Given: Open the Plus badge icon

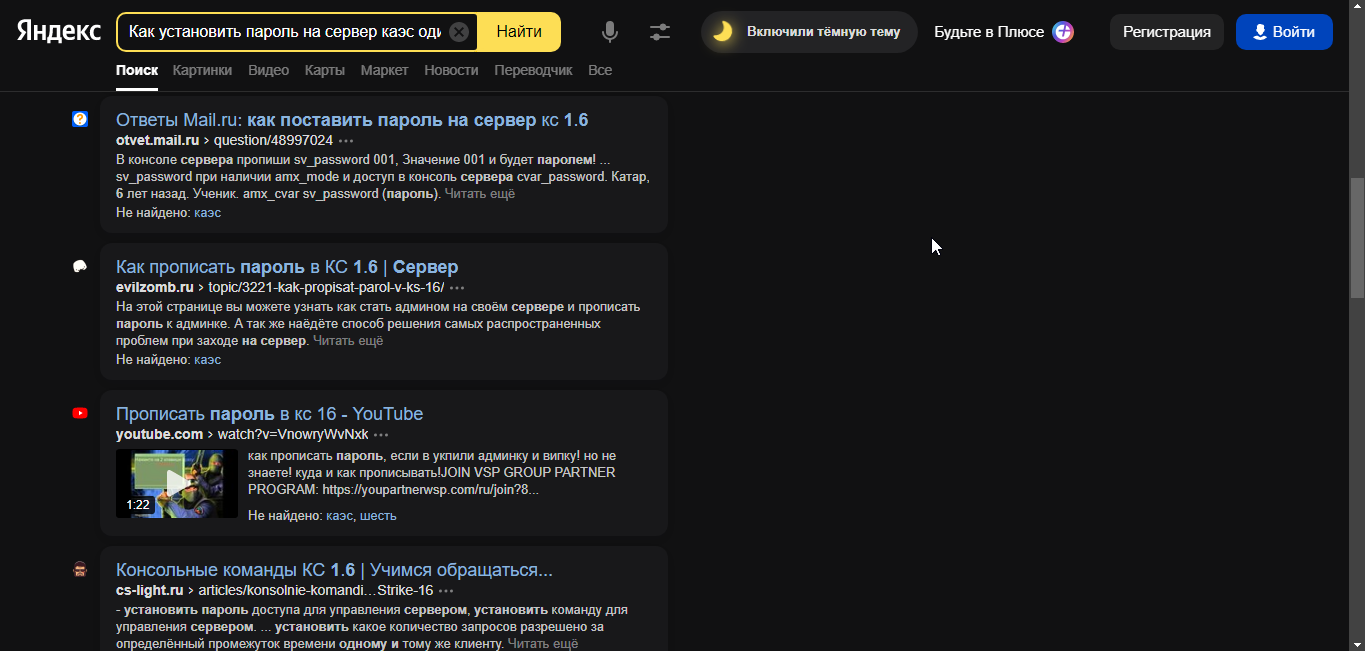Looking at the screenshot, I should pos(1063,32).
